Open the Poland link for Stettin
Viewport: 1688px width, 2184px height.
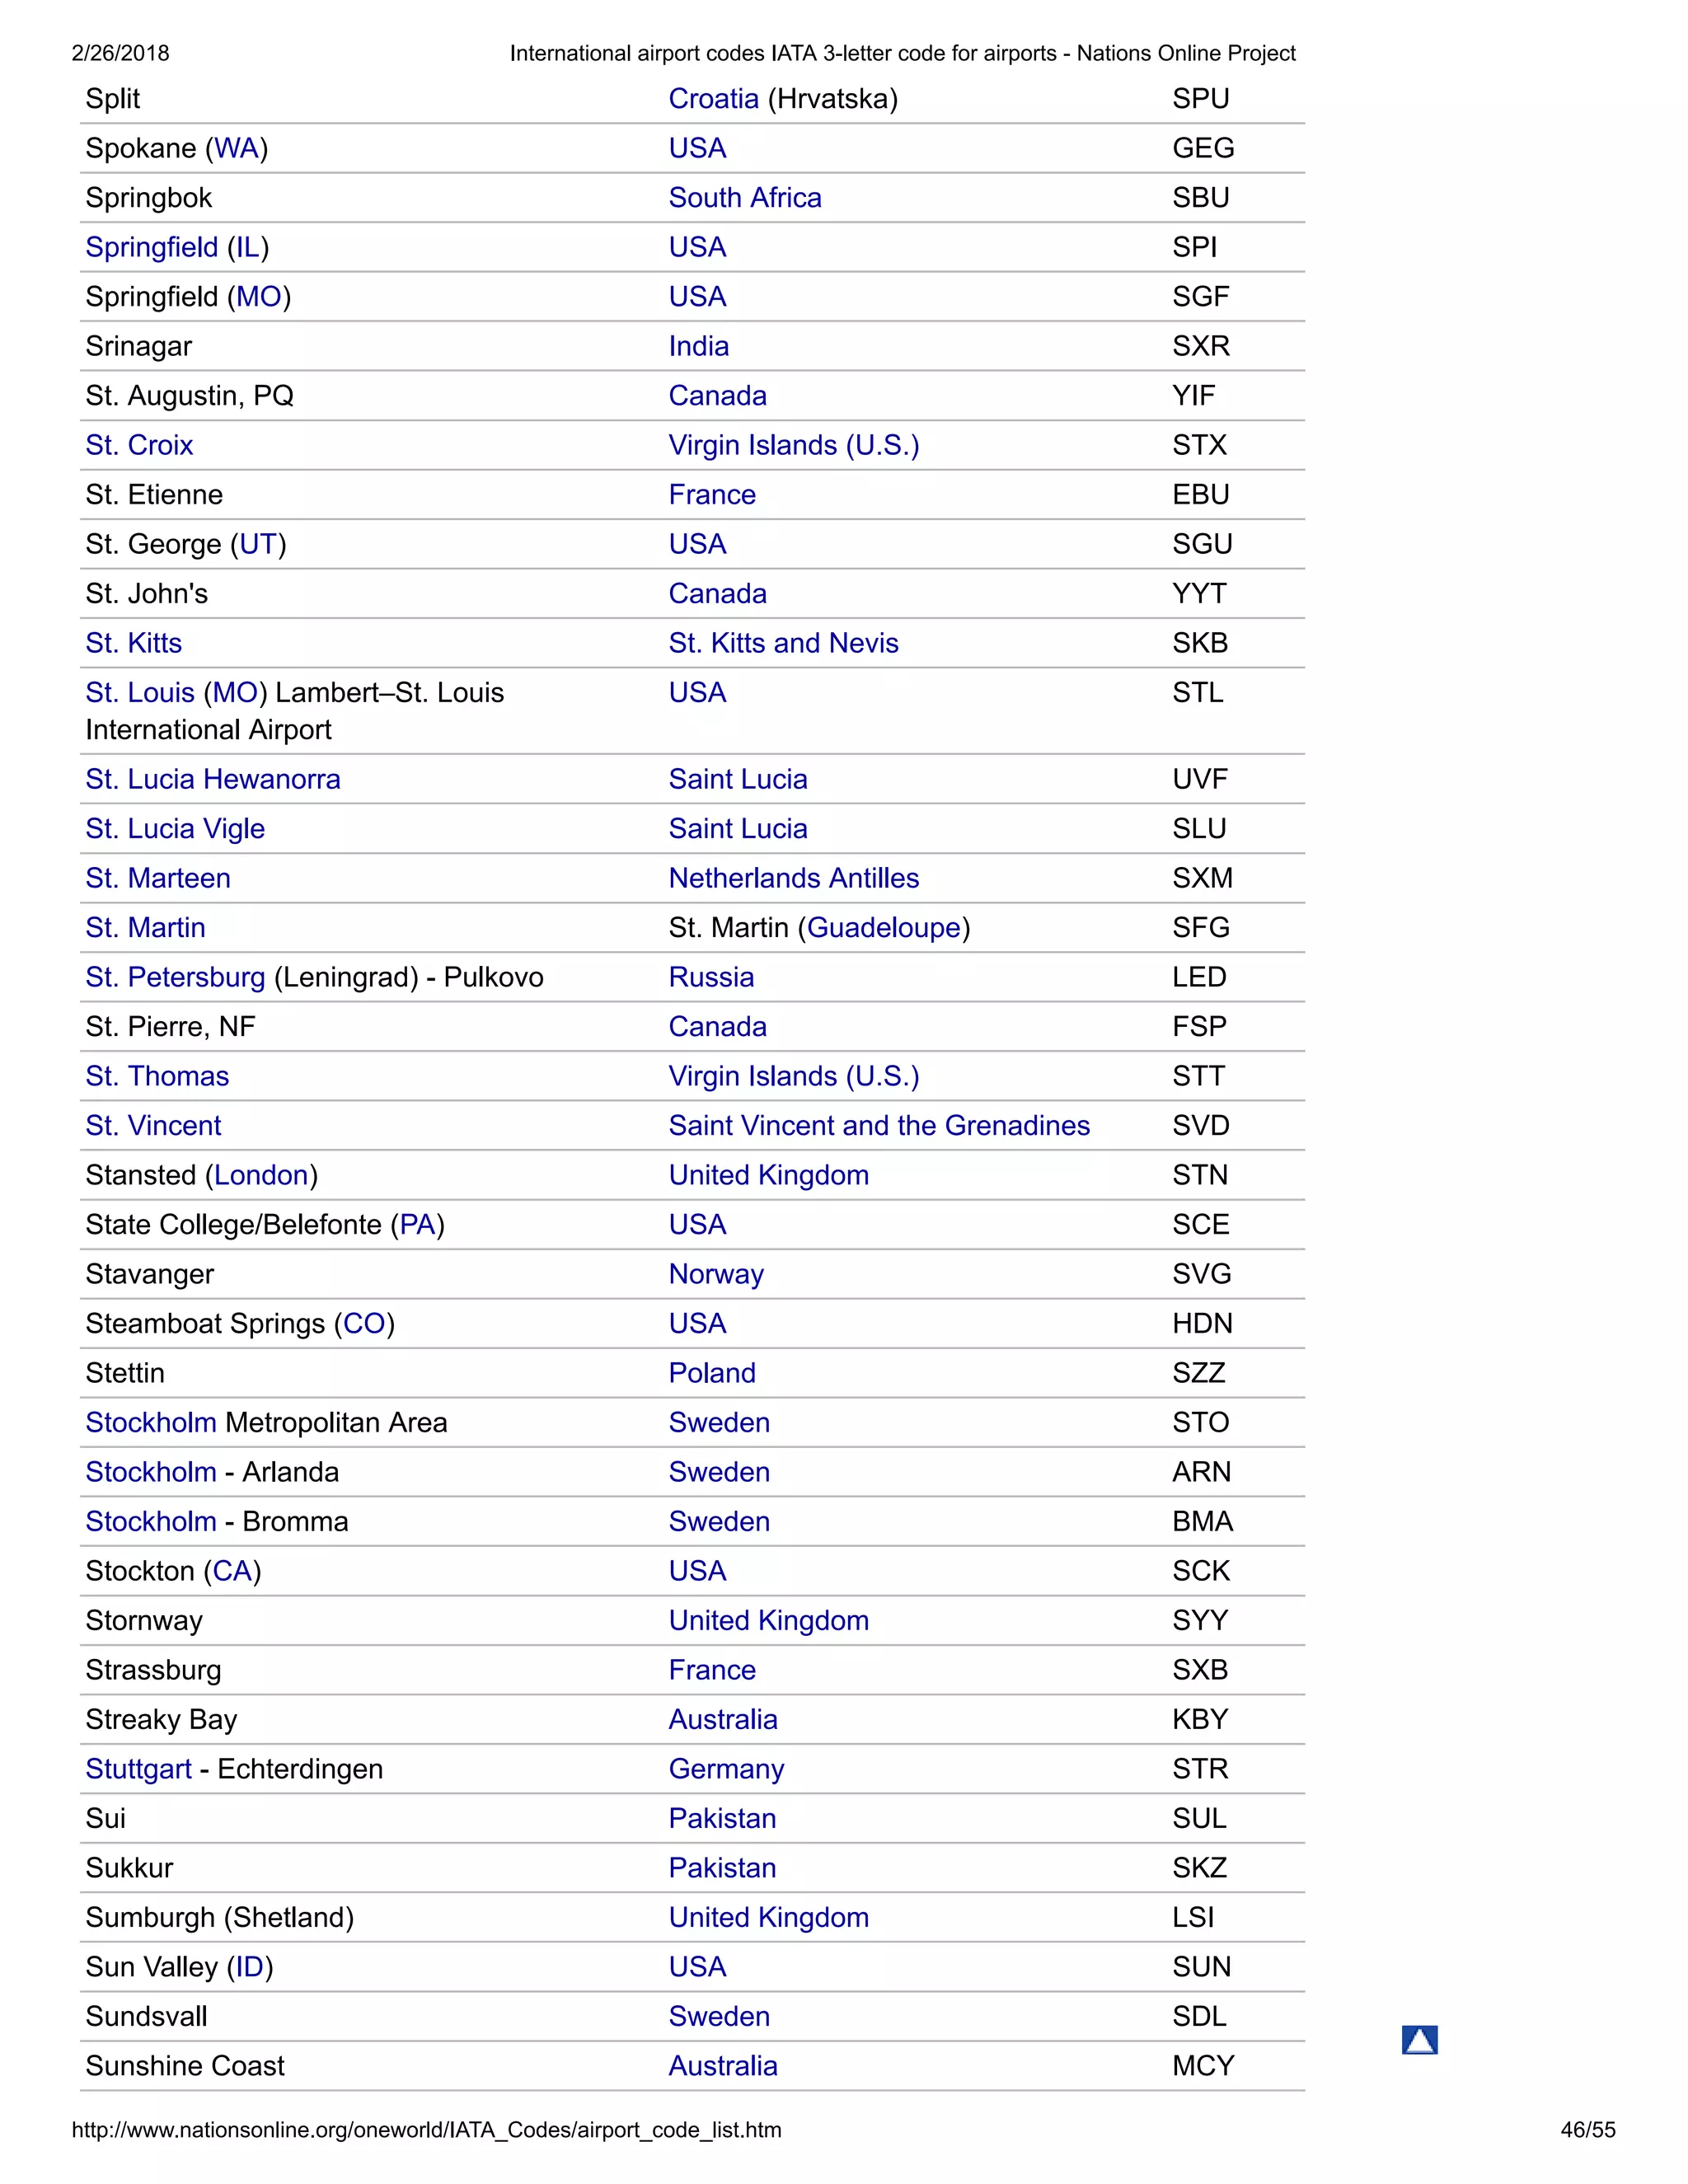click(711, 1373)
